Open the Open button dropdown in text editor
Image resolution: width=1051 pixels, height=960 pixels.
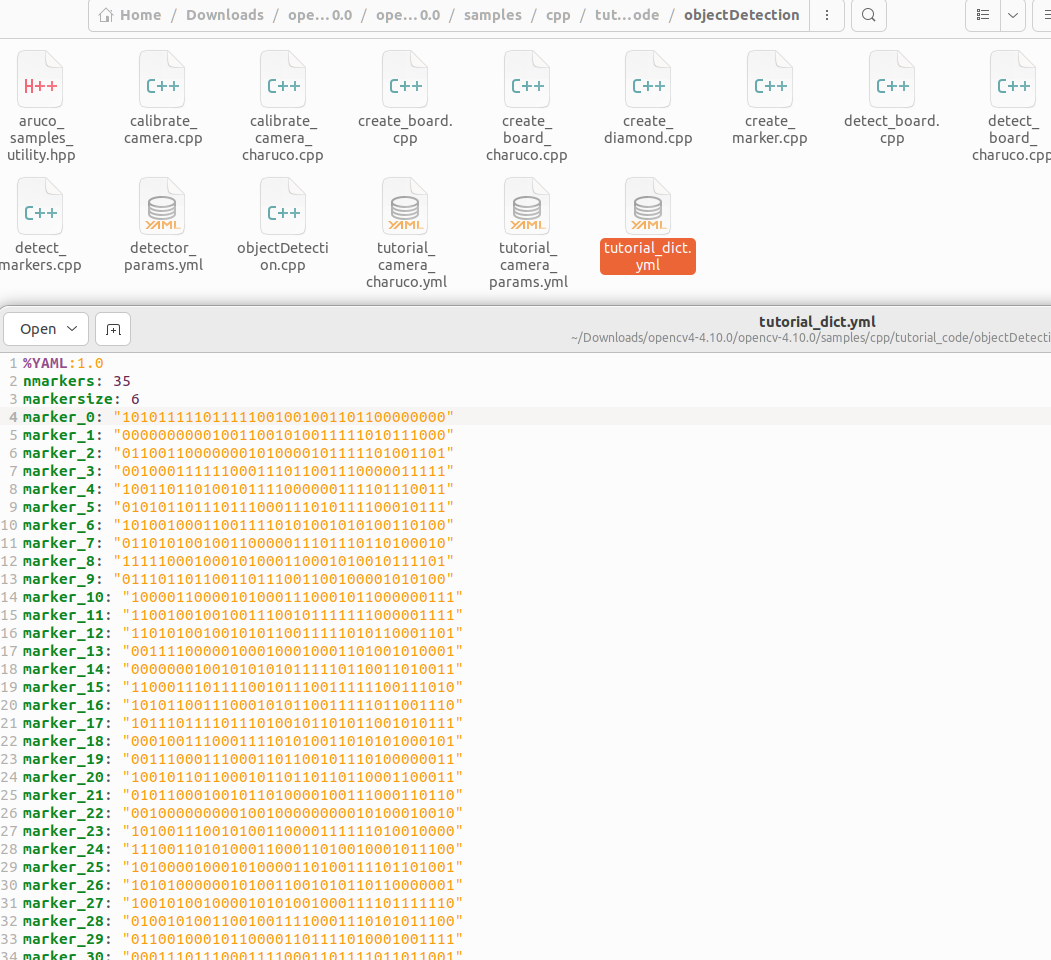(x=46, y=329)
